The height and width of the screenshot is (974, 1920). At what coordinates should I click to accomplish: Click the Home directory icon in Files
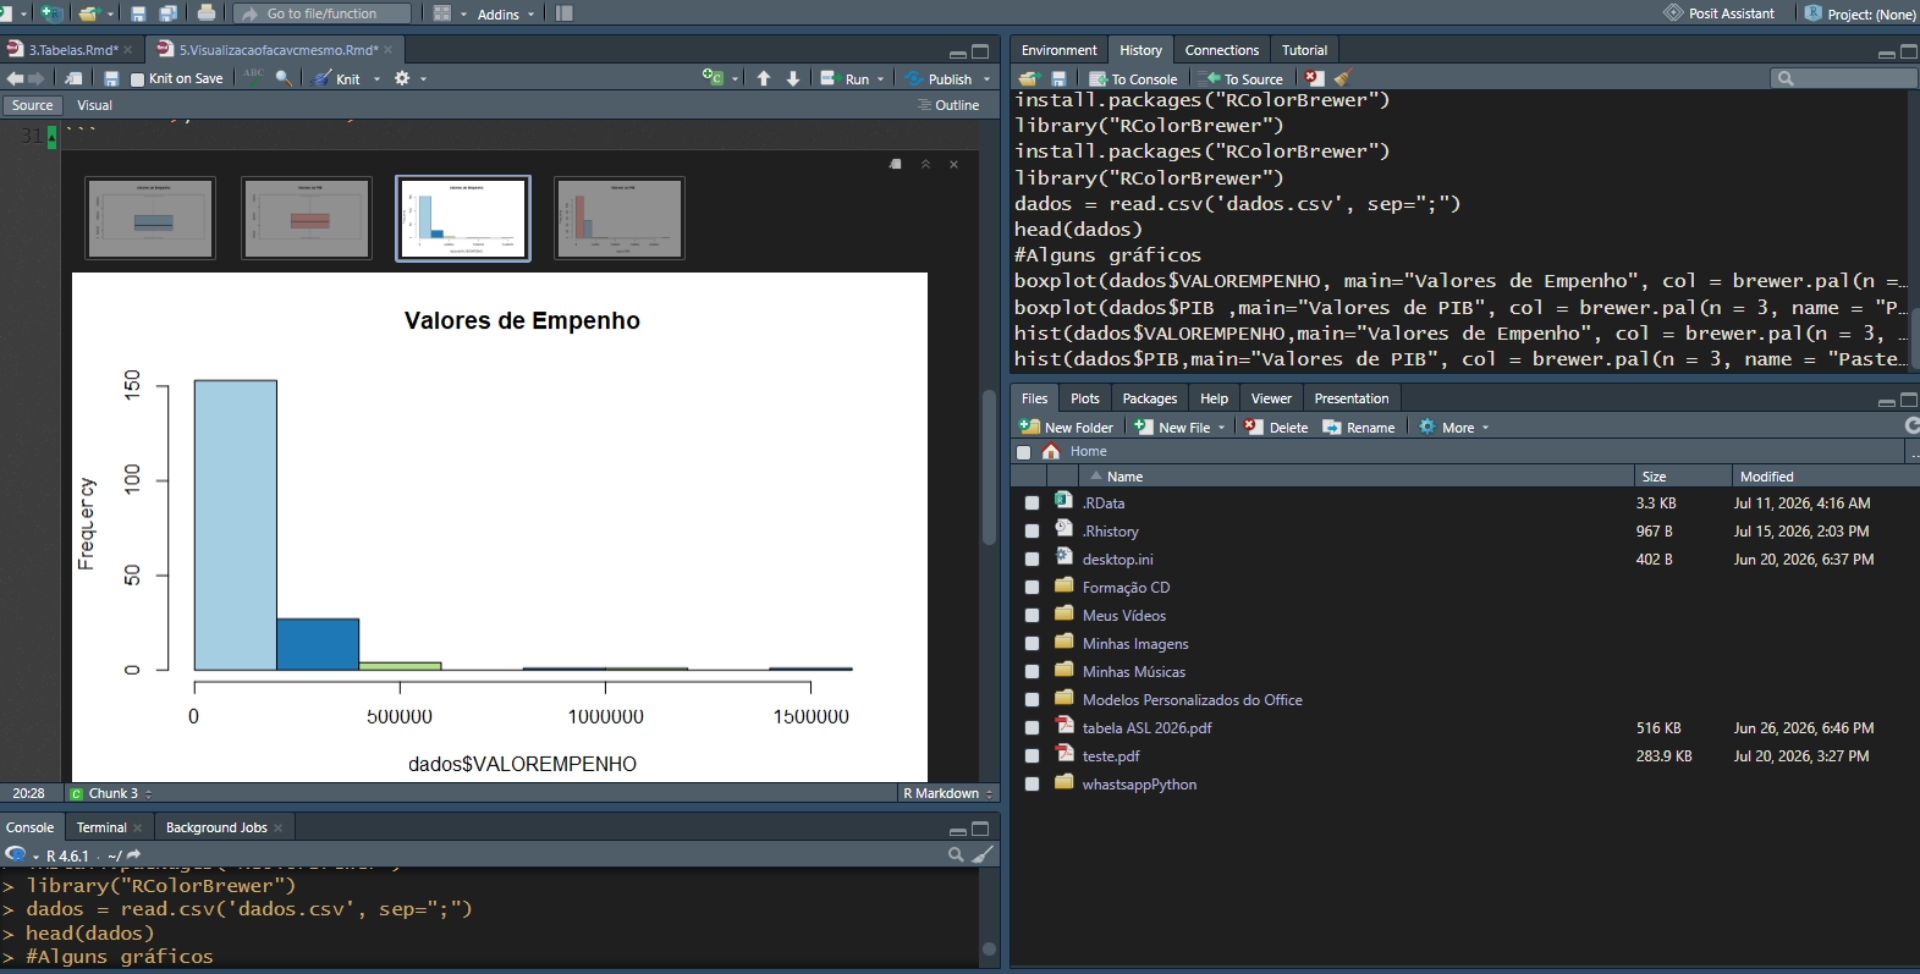coord(1051,451)
